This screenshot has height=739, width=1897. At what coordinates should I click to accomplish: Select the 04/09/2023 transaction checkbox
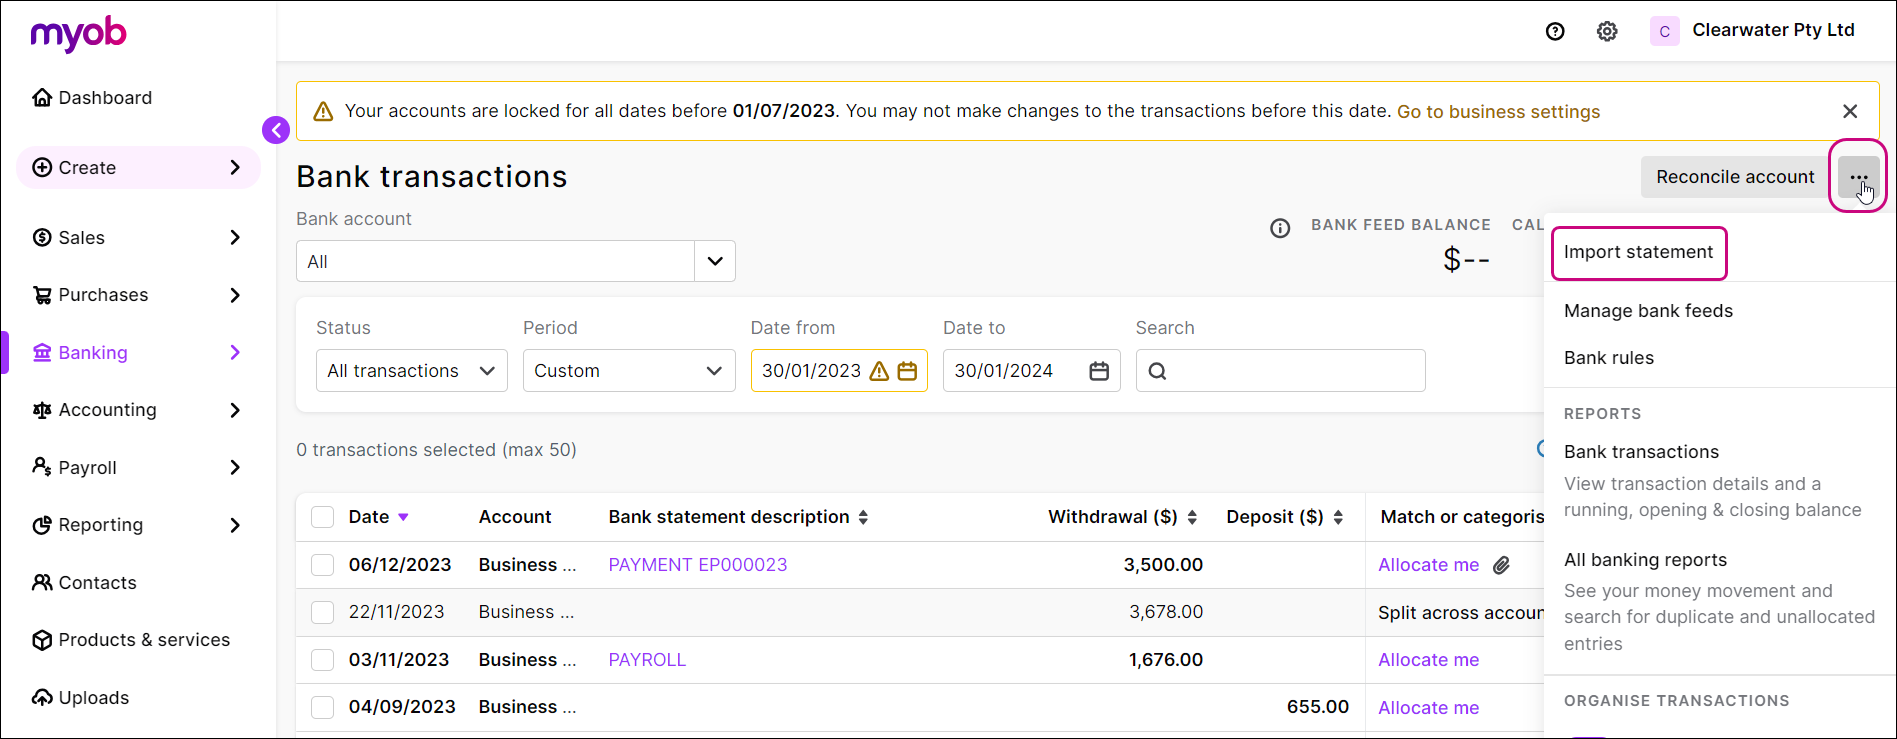click(x=322, y=707)
